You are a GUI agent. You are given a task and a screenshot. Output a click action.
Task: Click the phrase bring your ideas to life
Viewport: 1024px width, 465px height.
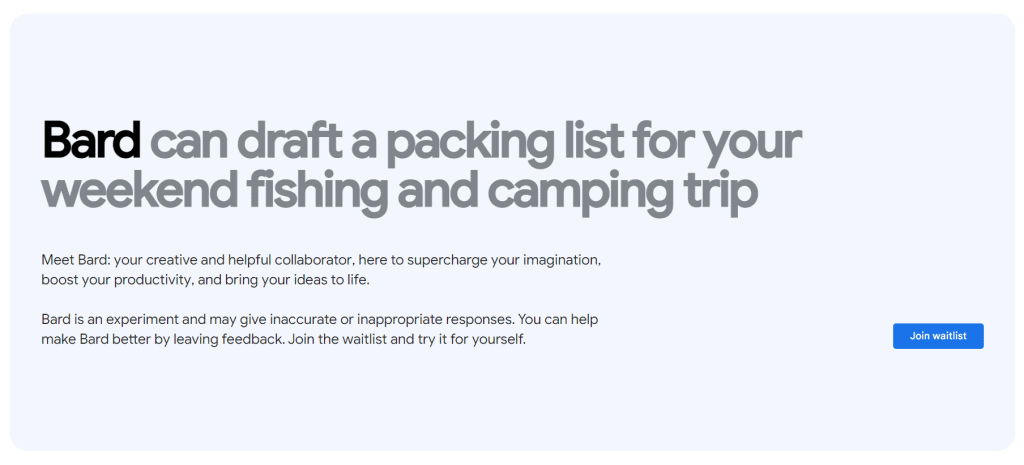tap(297, 279)
